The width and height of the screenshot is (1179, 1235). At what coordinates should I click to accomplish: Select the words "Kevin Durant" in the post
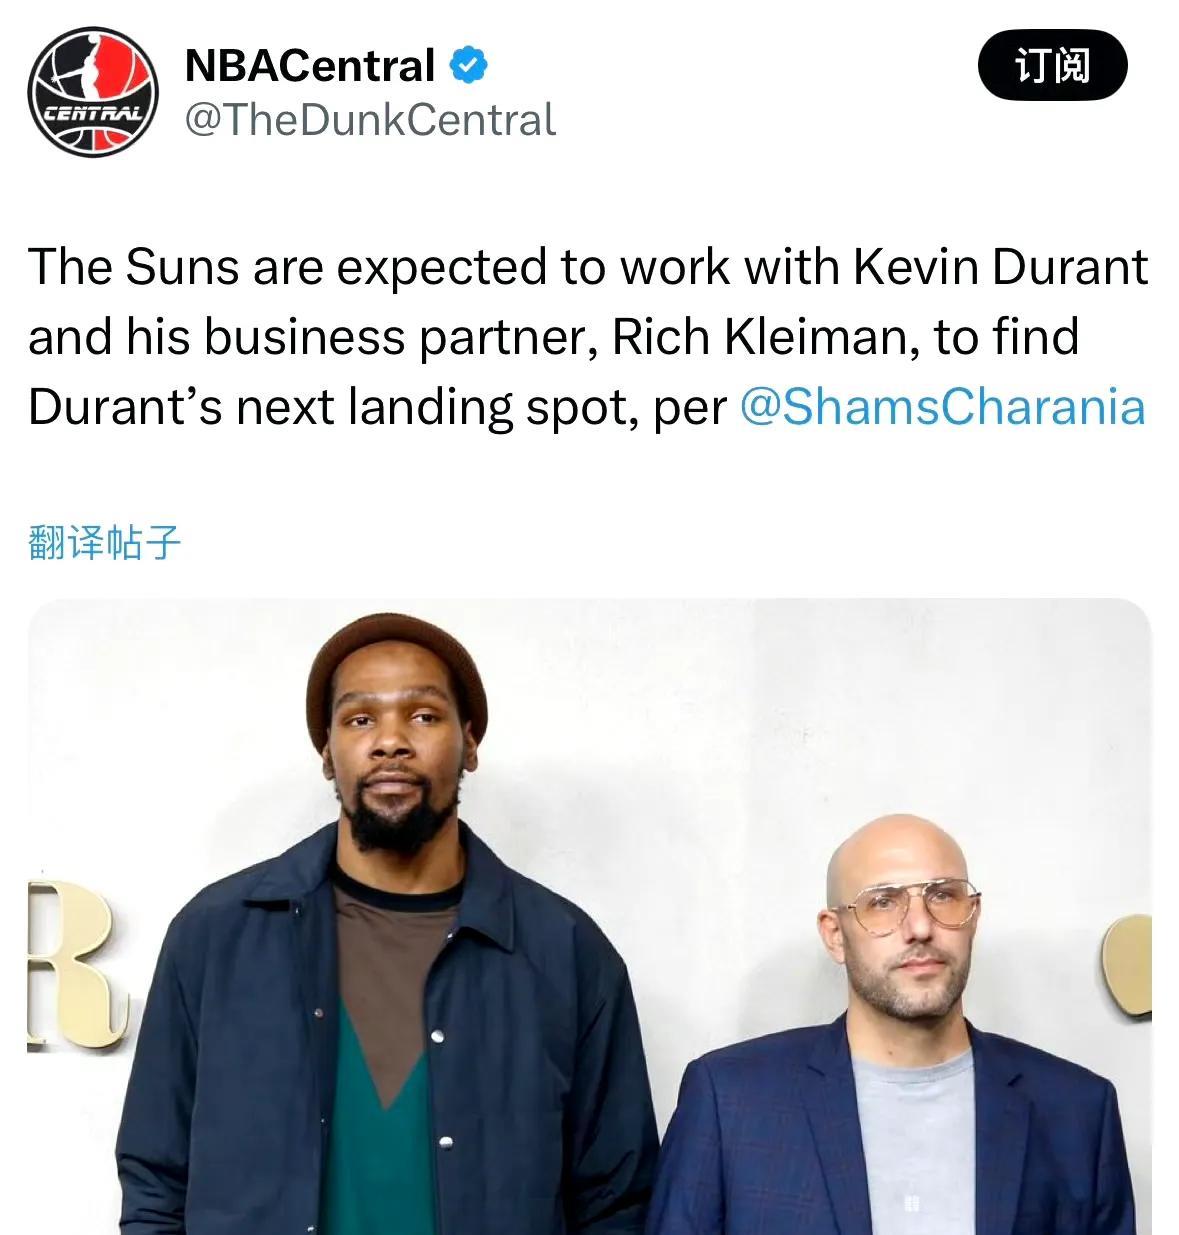(x=1000, y=267)
